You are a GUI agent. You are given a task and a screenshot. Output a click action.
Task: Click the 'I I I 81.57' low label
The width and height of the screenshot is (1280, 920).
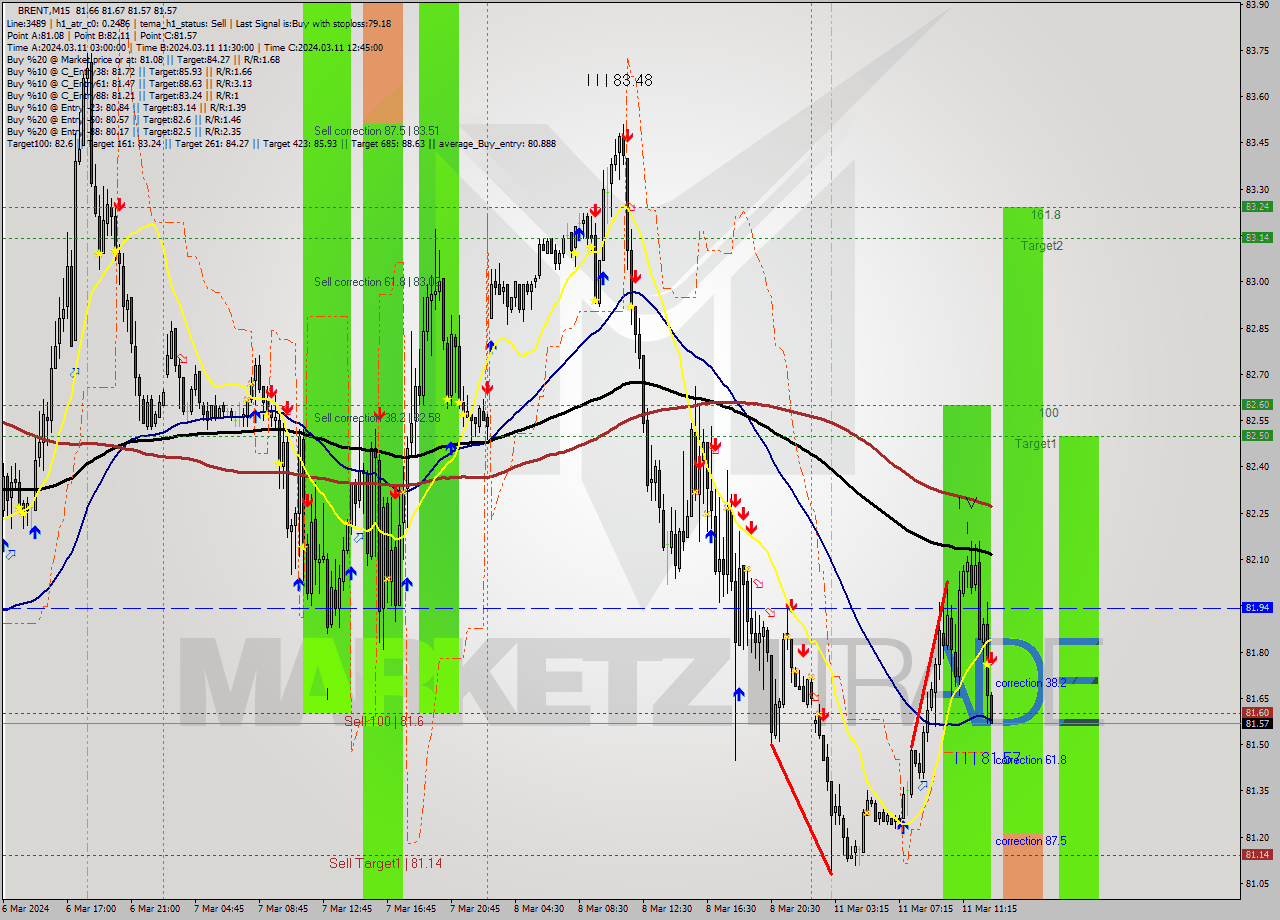point(986,758)
